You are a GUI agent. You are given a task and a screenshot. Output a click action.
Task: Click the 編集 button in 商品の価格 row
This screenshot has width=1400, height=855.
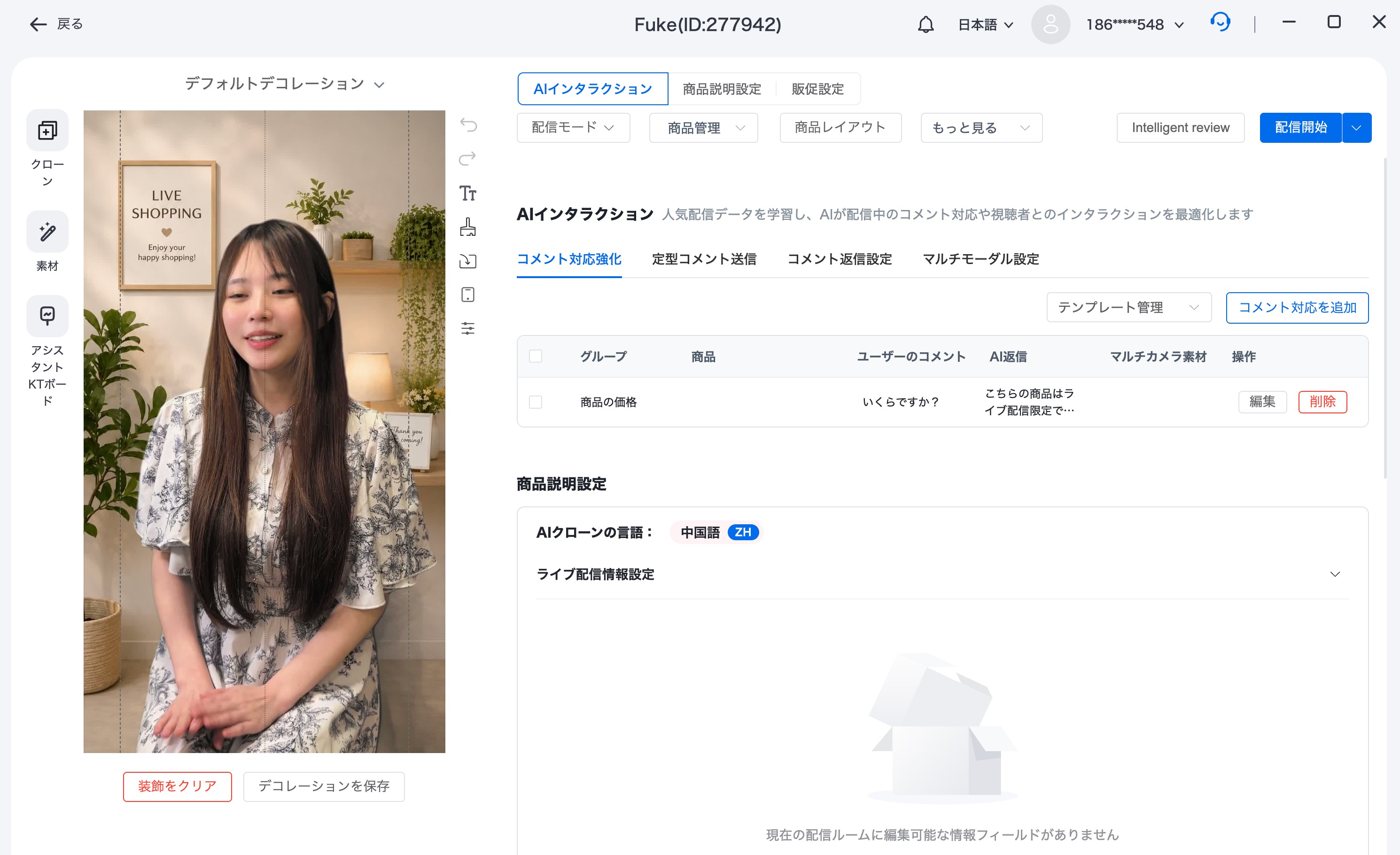(x=1262, y=402)
